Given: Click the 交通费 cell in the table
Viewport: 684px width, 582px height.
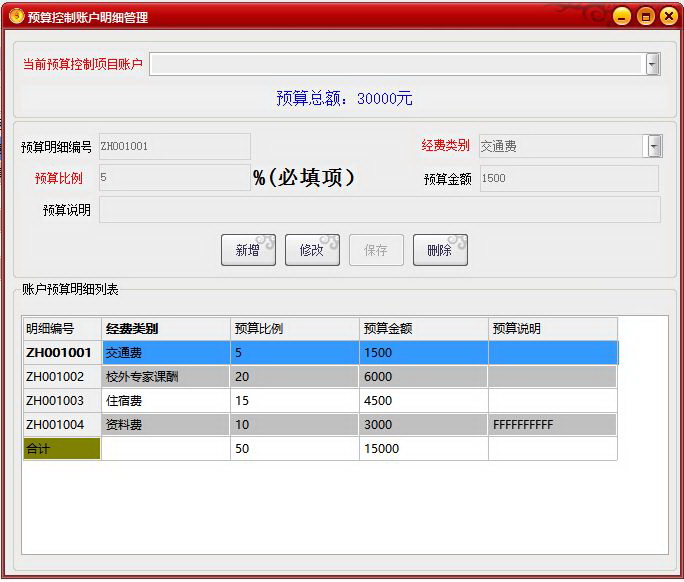Looking at the screenshot, I should tap(166, 353).
